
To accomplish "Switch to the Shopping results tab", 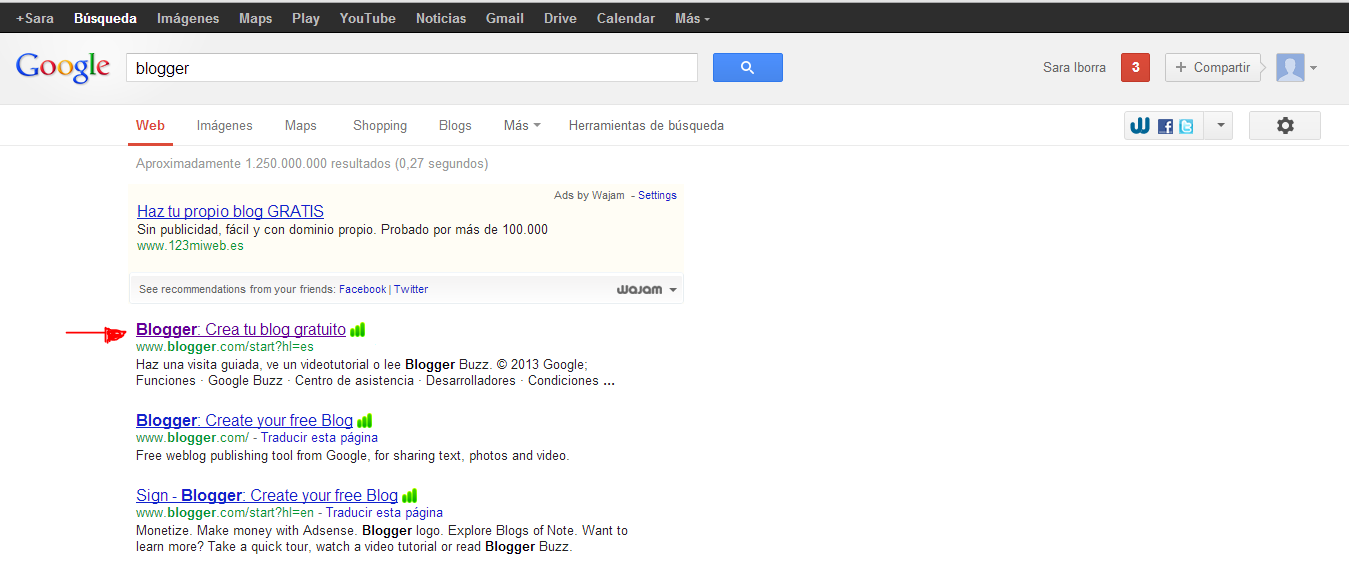I will 380,125.
